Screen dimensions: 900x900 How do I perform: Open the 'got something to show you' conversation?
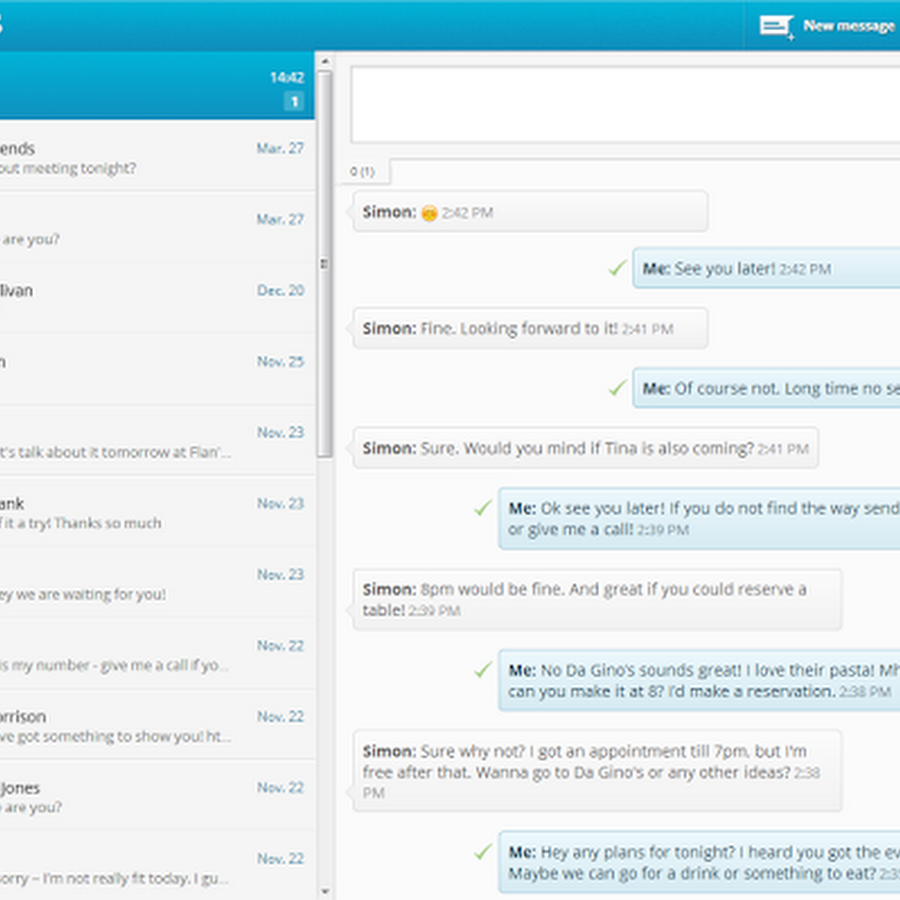pyautogui.click(x=157, y=726)
